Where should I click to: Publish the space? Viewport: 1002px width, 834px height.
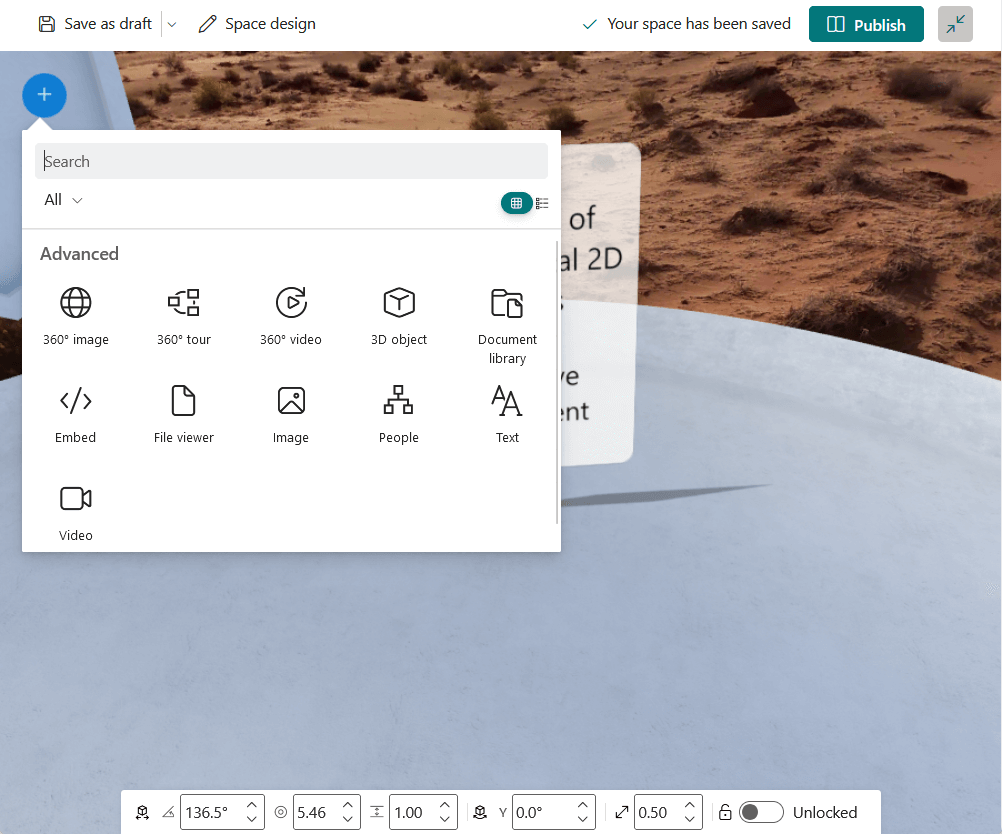pos(866,24)
